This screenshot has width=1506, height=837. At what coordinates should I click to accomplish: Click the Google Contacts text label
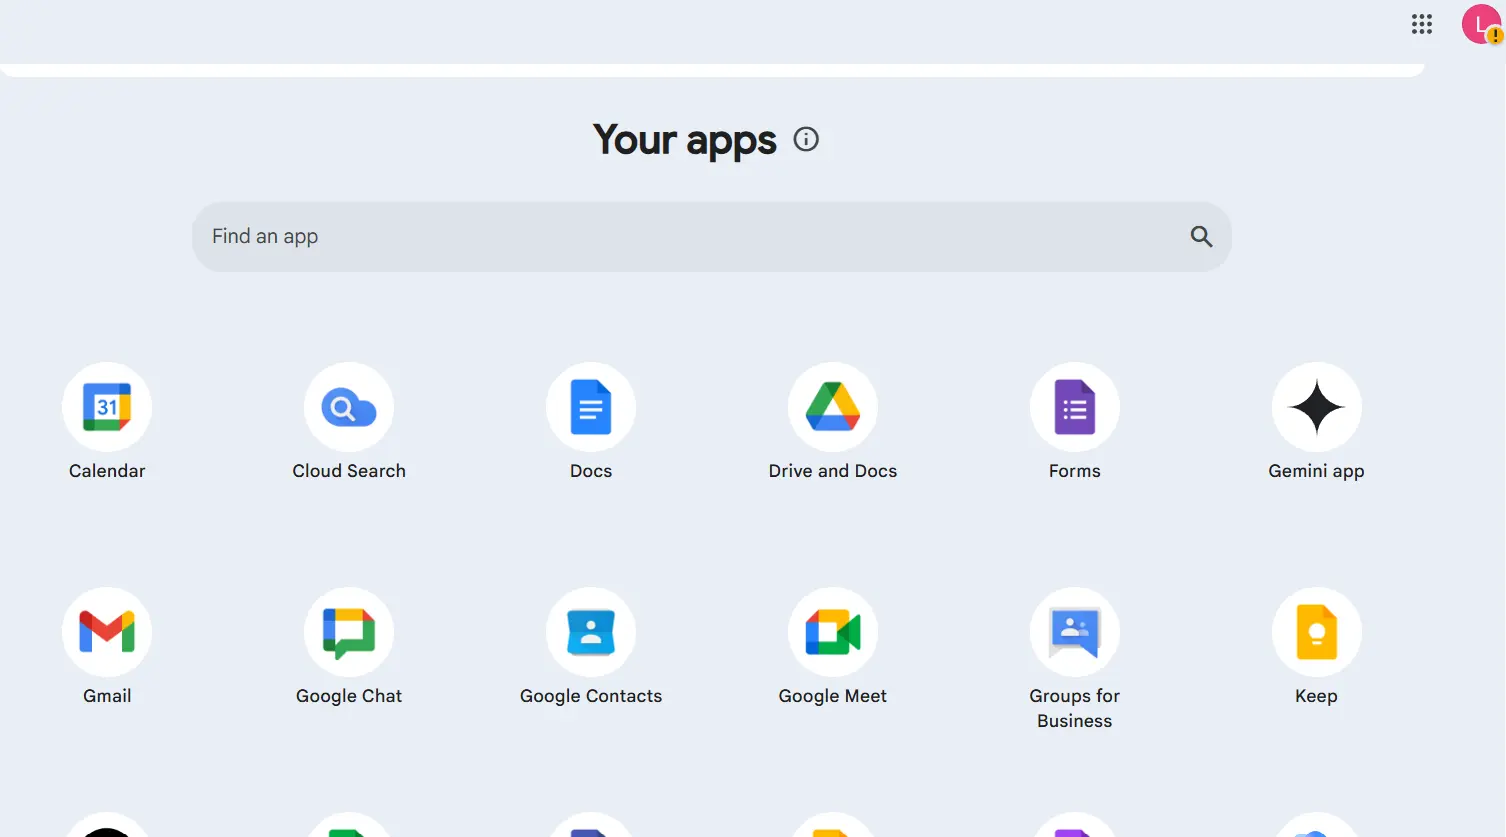[x=591, y=696]
